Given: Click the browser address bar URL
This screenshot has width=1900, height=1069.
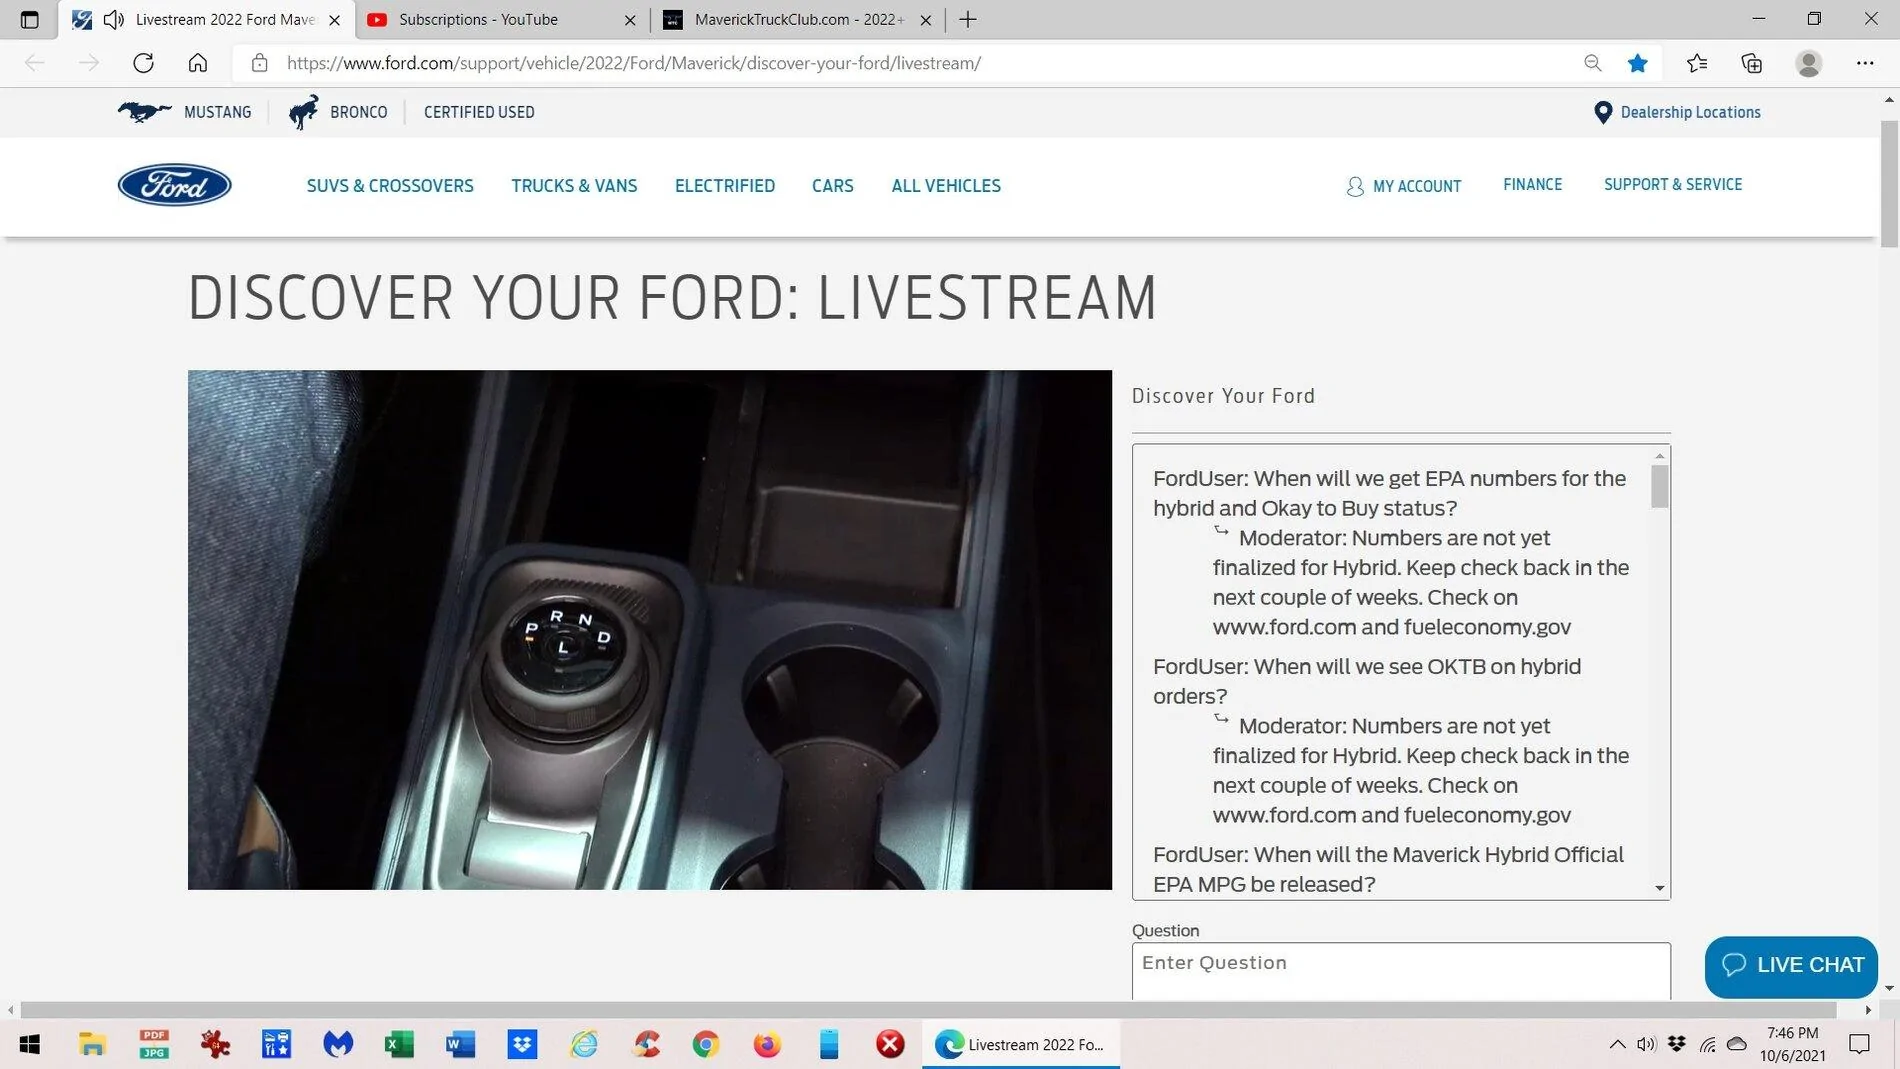Looking at the screenshot, I should click(633, 63).
